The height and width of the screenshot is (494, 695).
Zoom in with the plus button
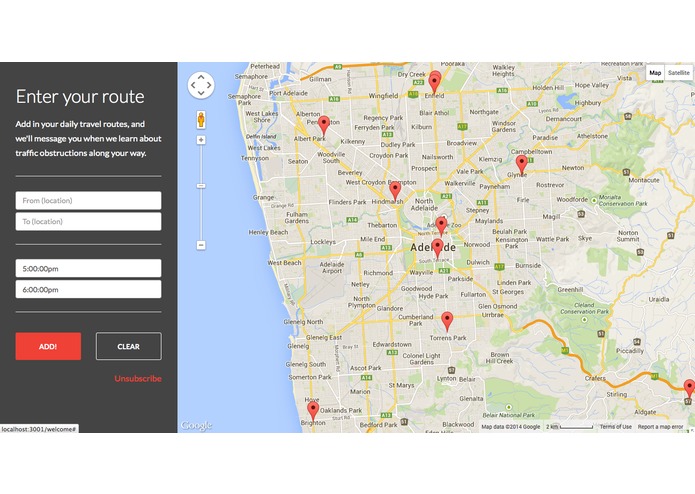pyautogui.click(x=201, y=140)
